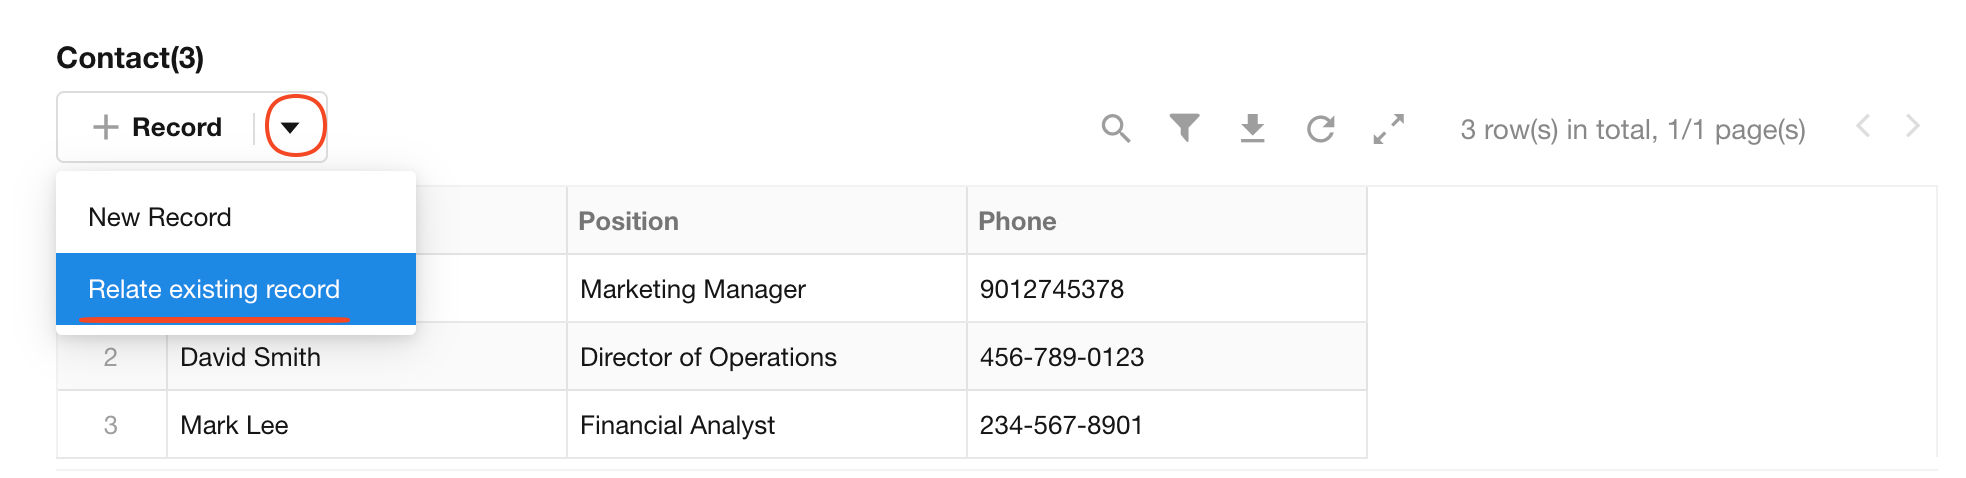Open the Mark Lee contact row
This screenshot has height=478, width=1966.
coord(234,425)
